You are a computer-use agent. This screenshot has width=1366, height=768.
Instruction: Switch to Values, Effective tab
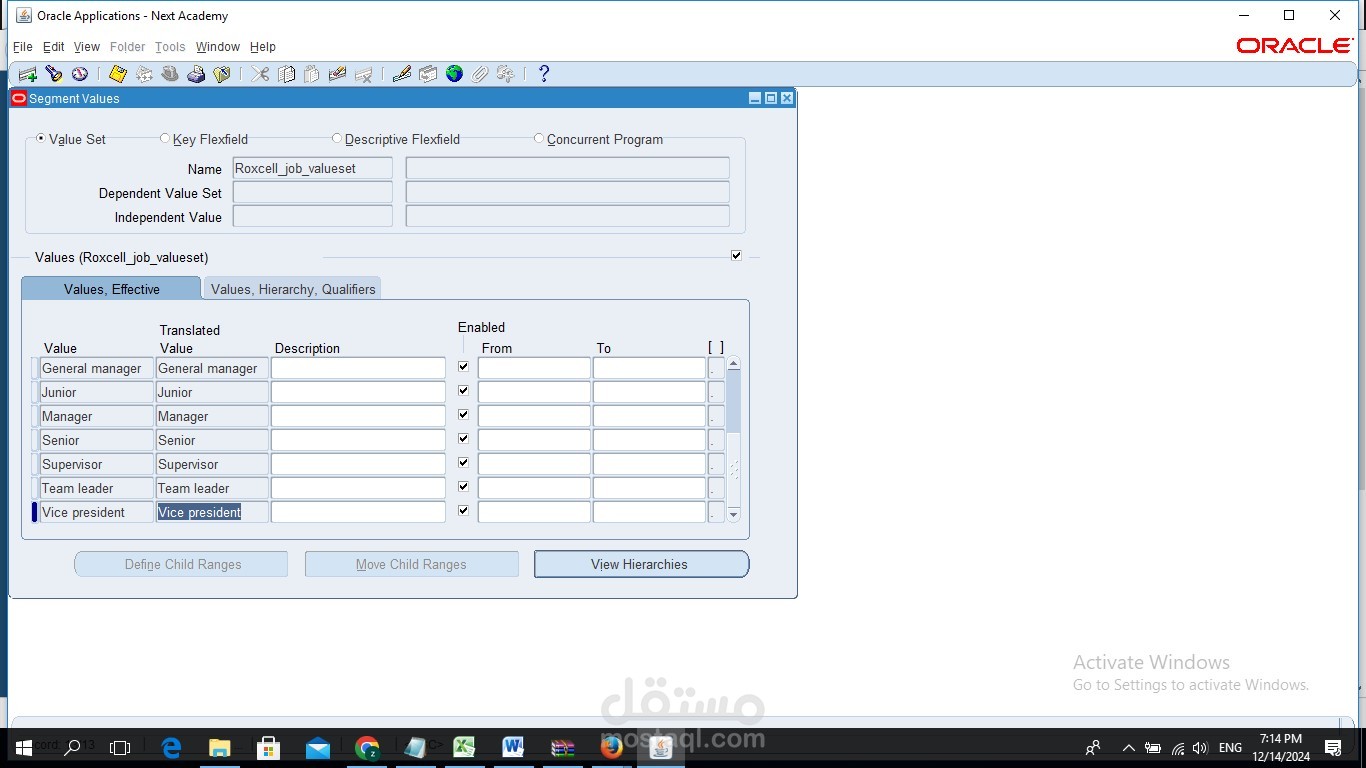(x=111, y=289)
